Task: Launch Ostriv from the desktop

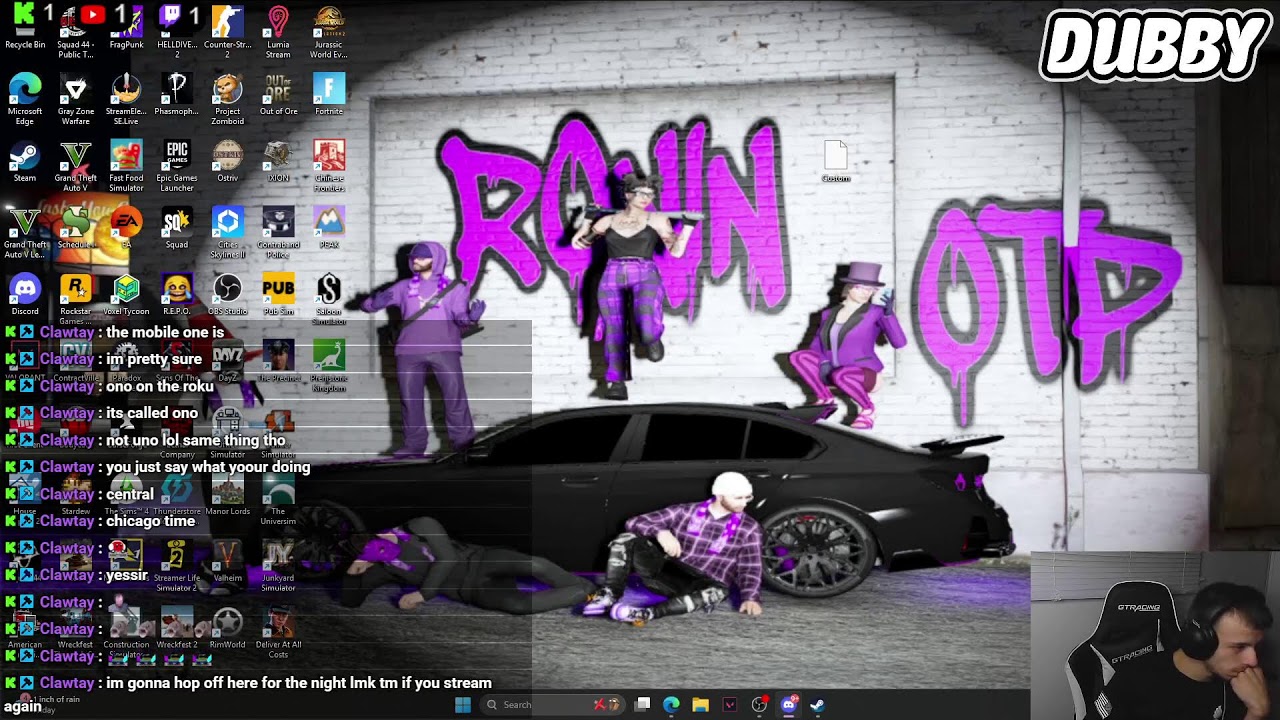Action: pyautogui.click(x=227, y=162)
